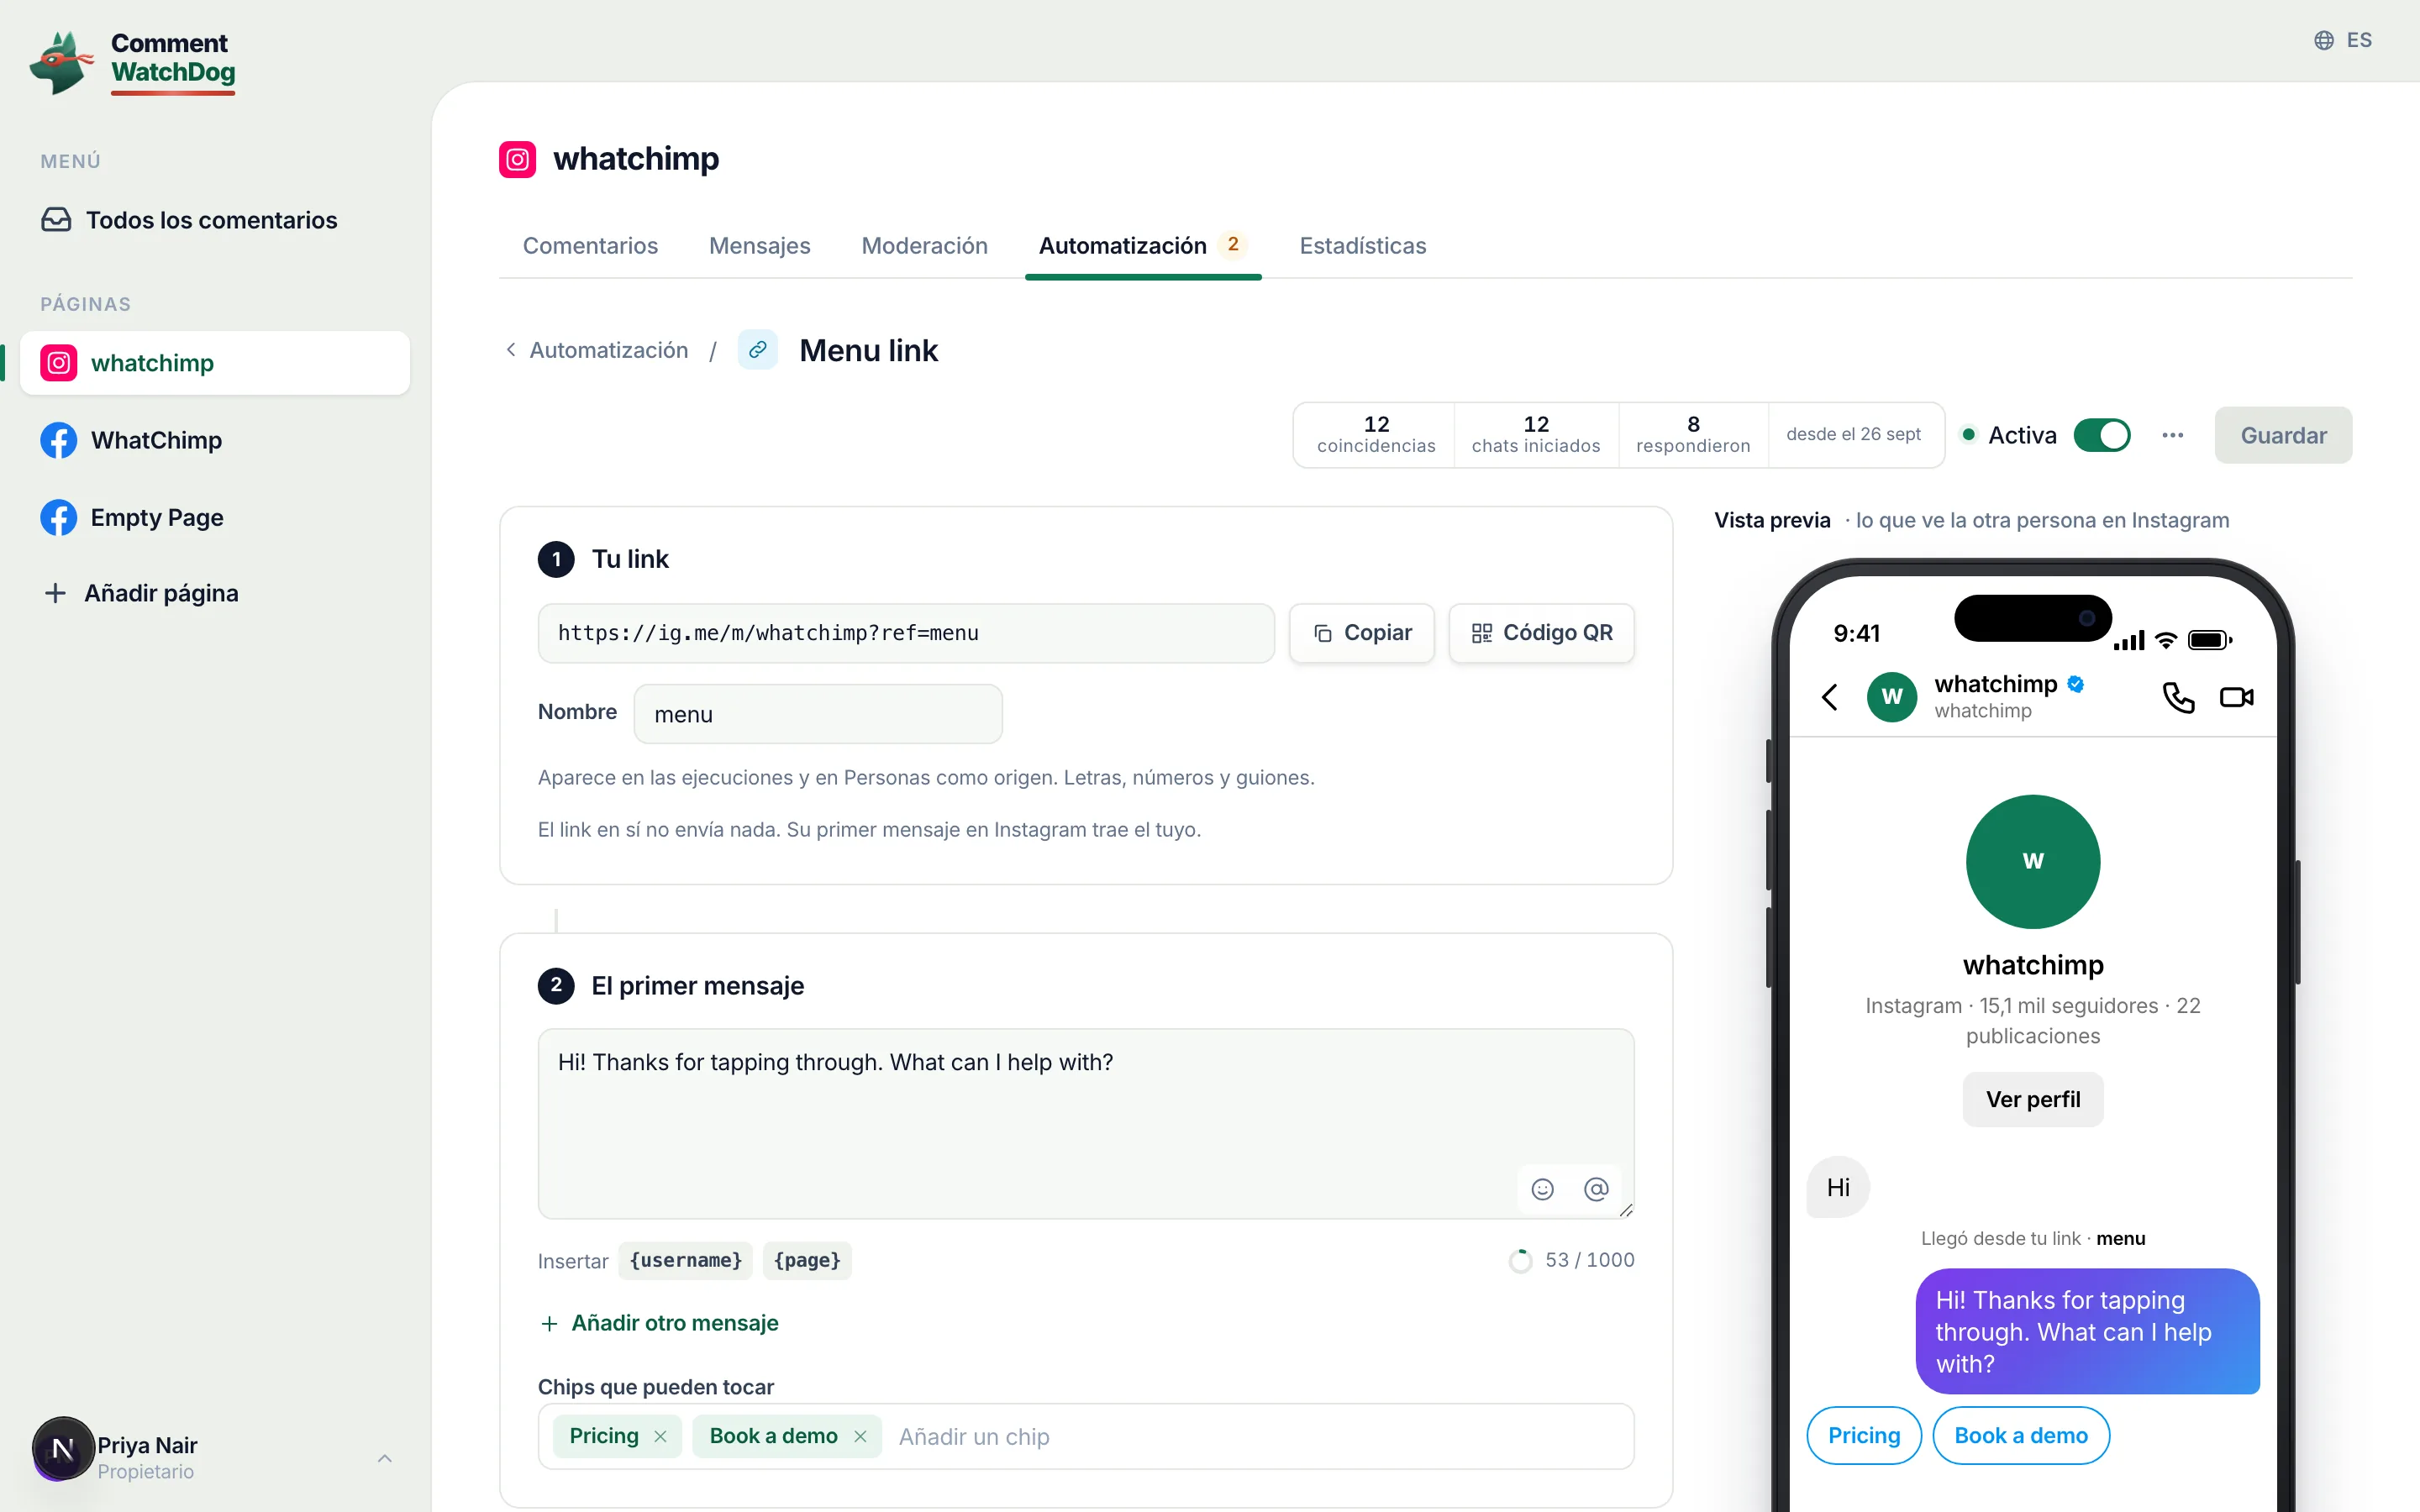Click the desde el 26 sept label
This screenshot has width=2420, height=1512.
point(1854,434)
